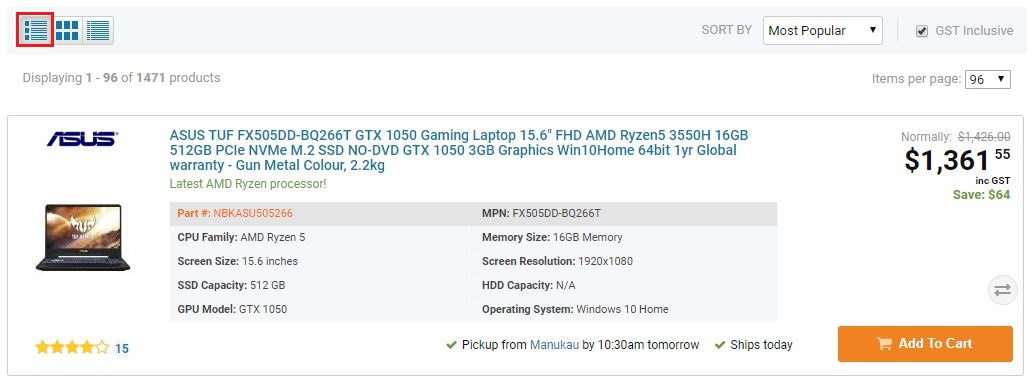The width and height of the screenshot is (1033, 382).
Task: Open the 15 reviews count
Action: pos(121,348)
